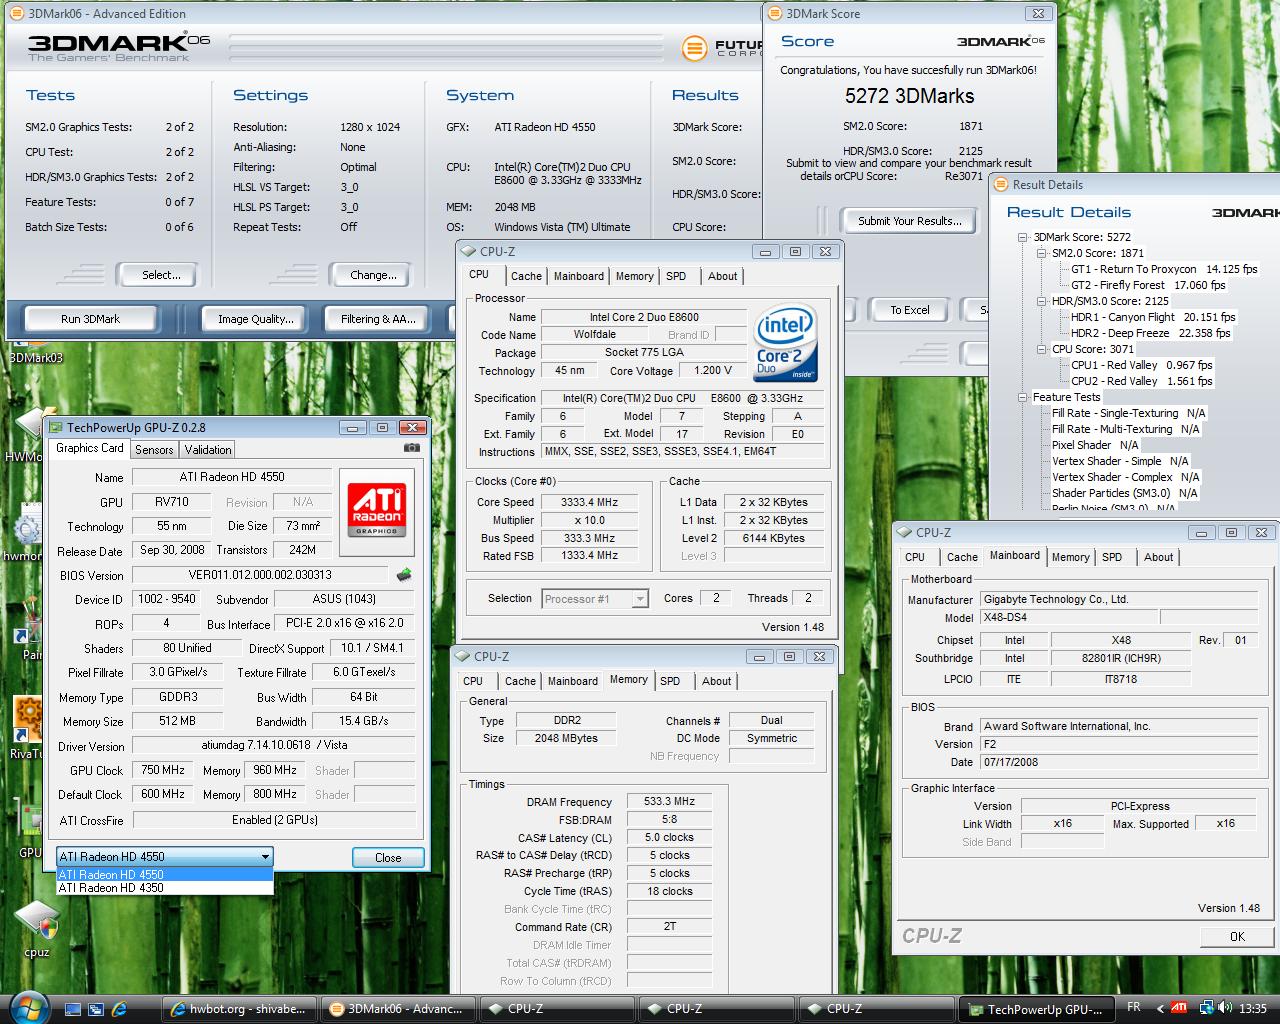Click the BIOS save icon in GPU-Z

(404, 575)
